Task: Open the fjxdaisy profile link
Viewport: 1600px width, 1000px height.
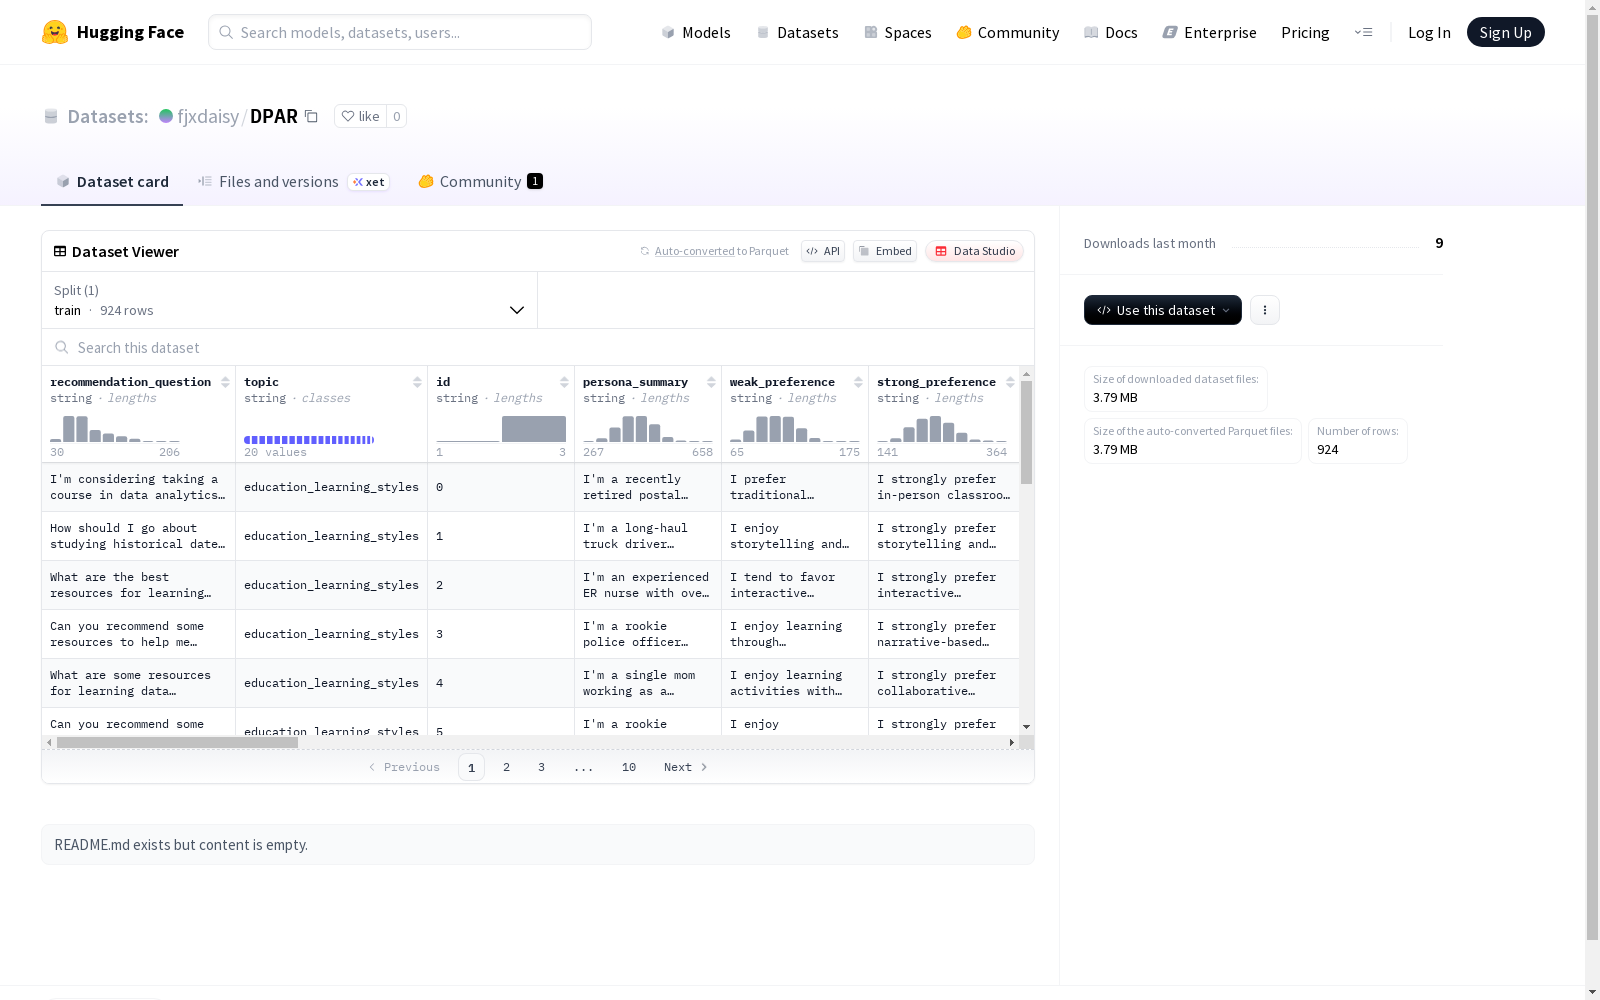Action: tap(208, 116)
